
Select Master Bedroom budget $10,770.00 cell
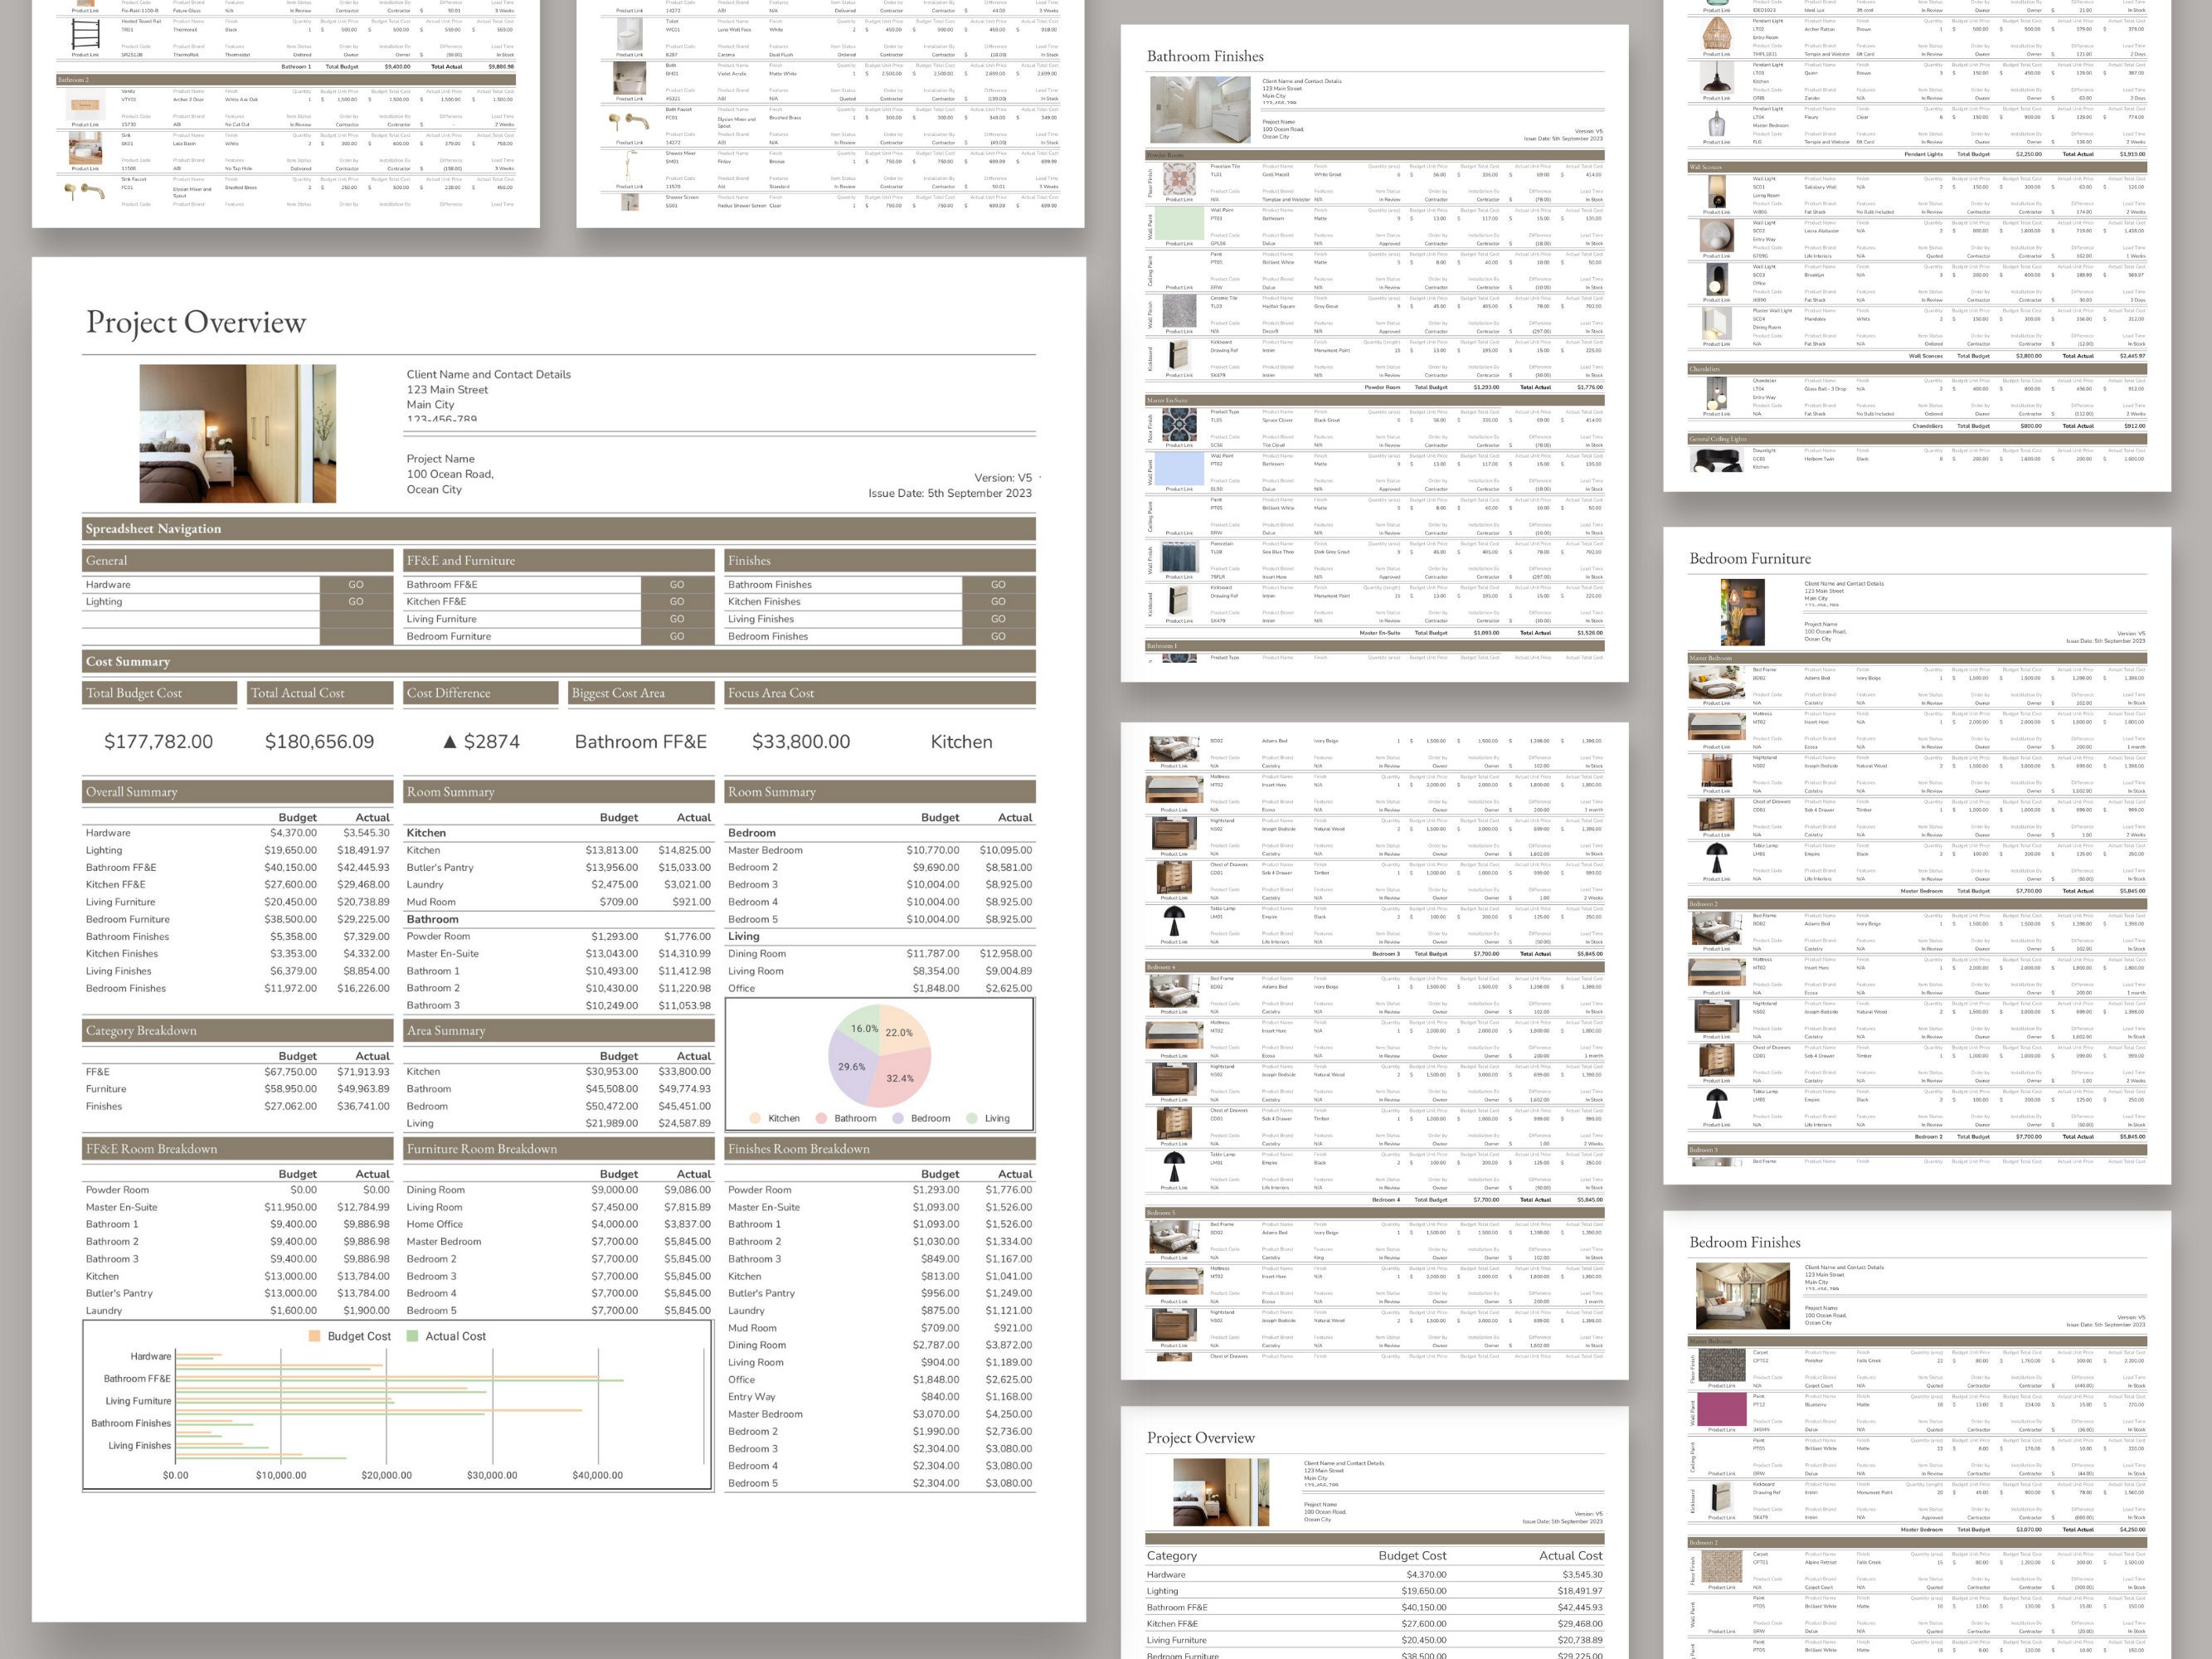932,850
